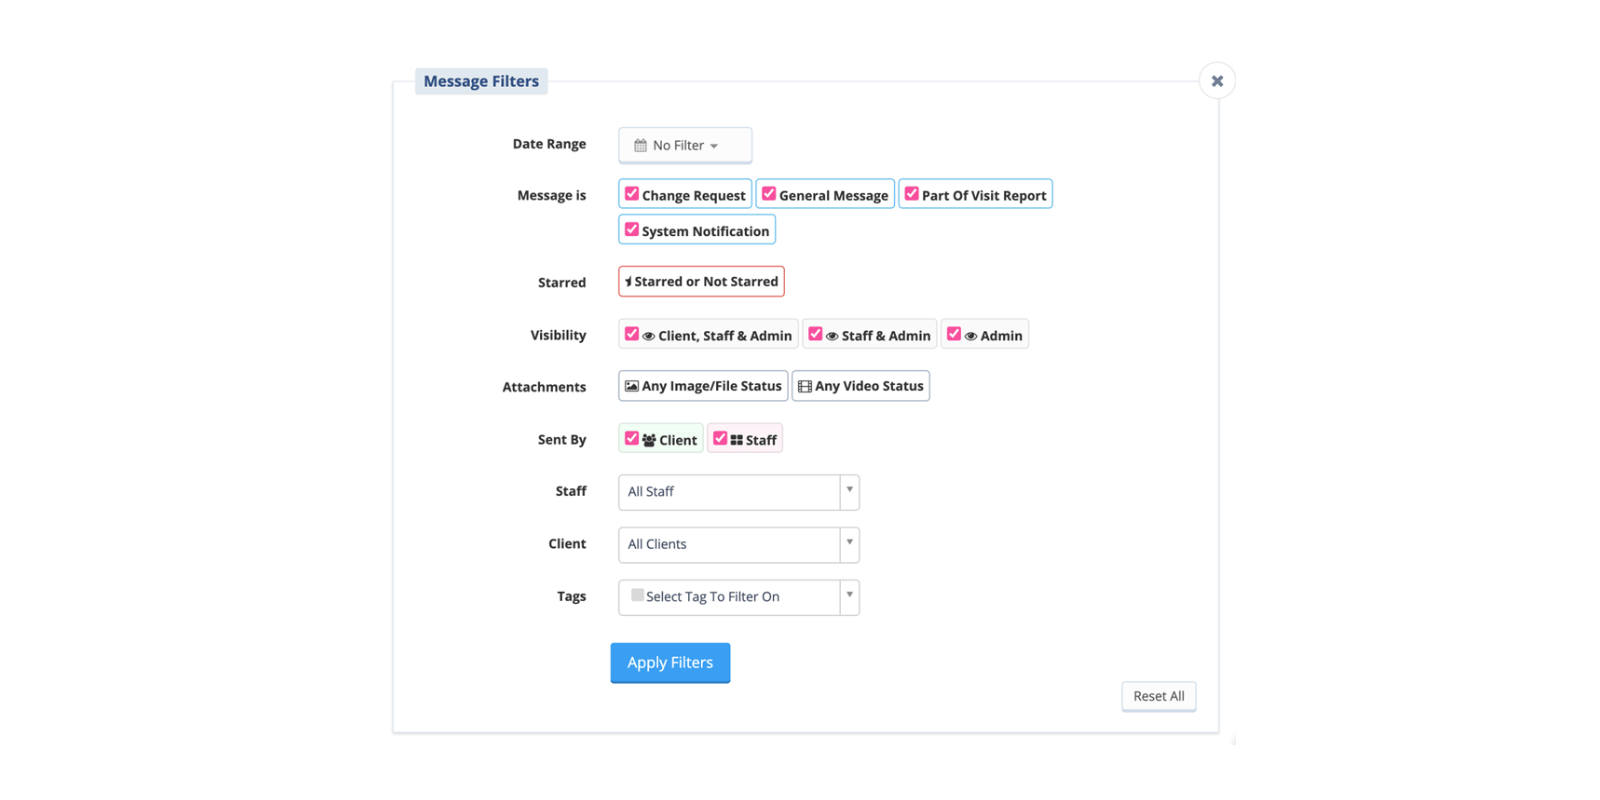
Task: Uncheck Part Of Visit Report checkbox
Action: pos(912,194)
